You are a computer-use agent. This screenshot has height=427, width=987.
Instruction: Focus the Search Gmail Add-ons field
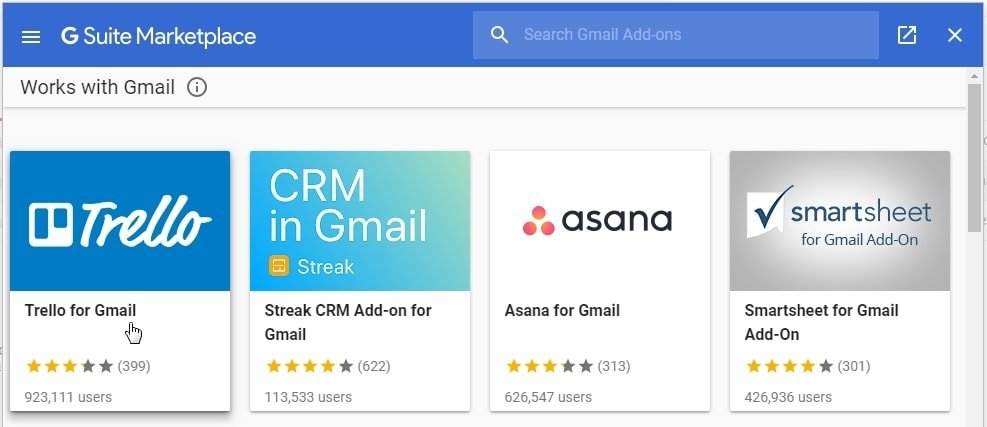click(x=690, y=35)
